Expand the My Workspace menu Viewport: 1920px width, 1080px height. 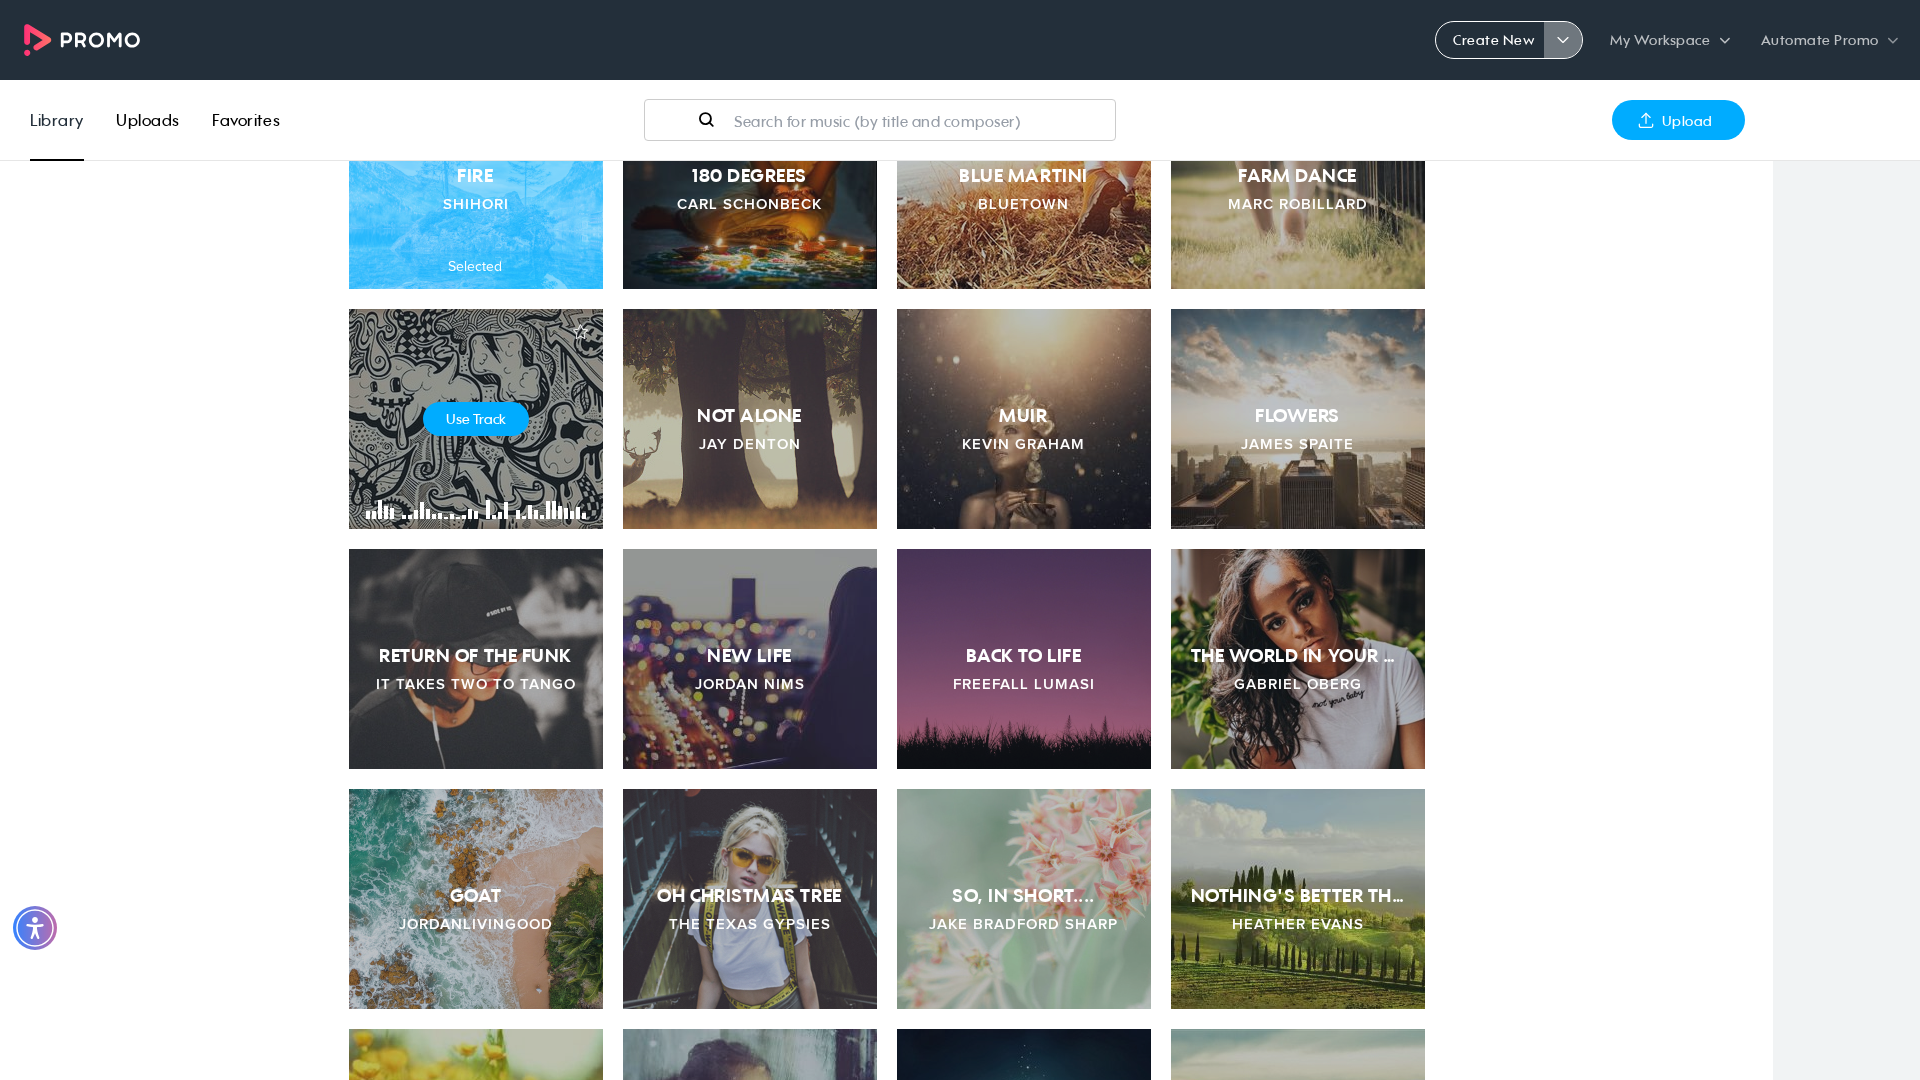click(x=1670, y=40)
